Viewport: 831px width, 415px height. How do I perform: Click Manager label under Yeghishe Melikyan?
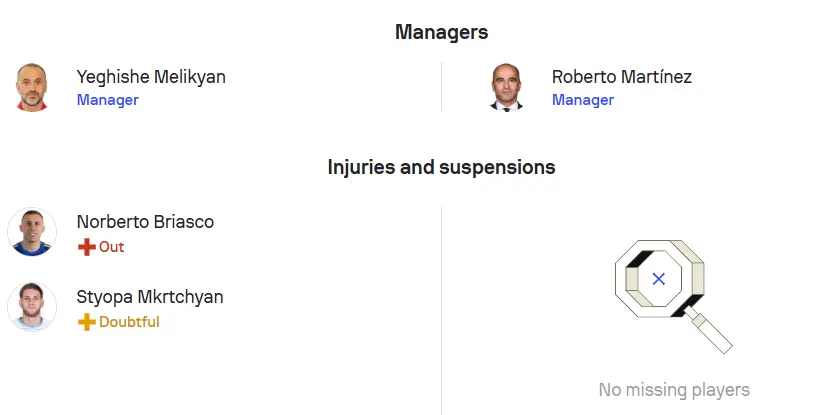point(108,100)
